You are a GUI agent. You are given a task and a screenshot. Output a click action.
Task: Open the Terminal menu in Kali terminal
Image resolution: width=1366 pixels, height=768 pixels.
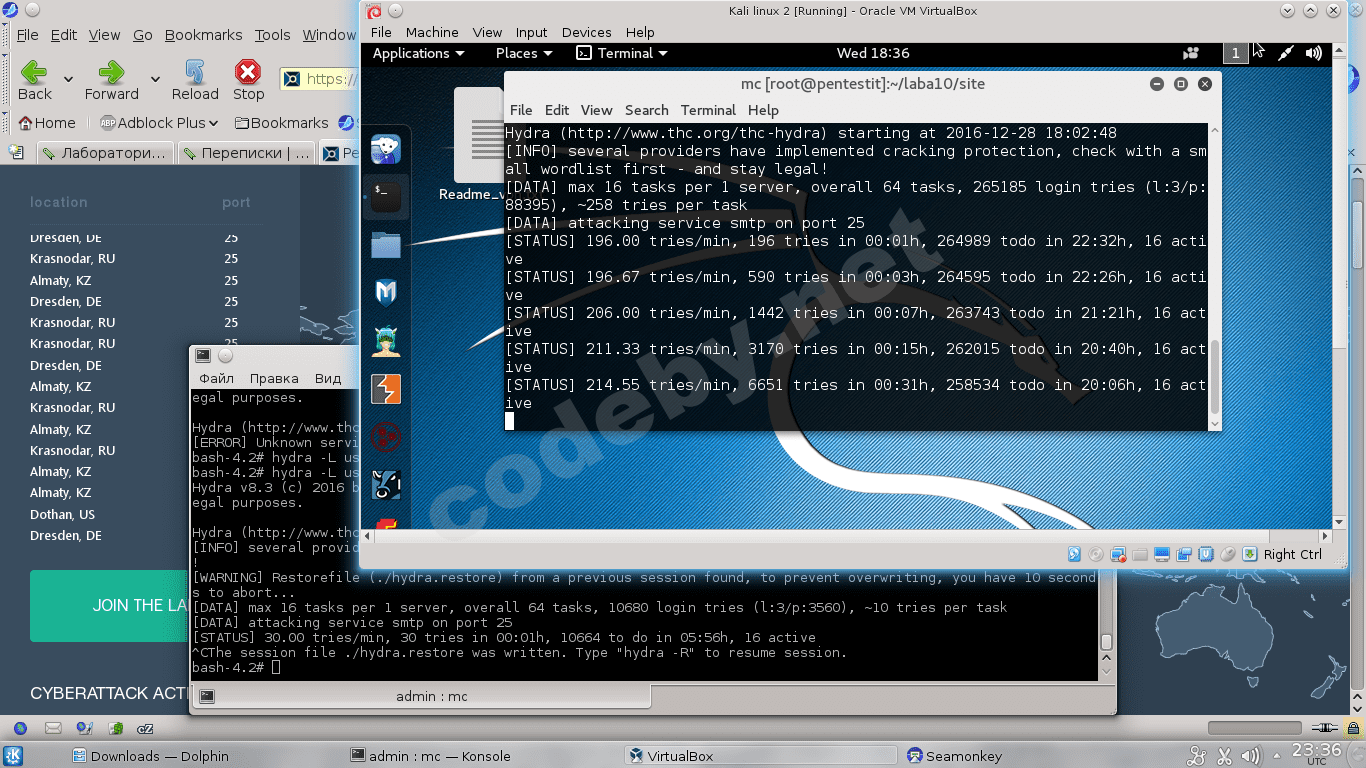708,110
